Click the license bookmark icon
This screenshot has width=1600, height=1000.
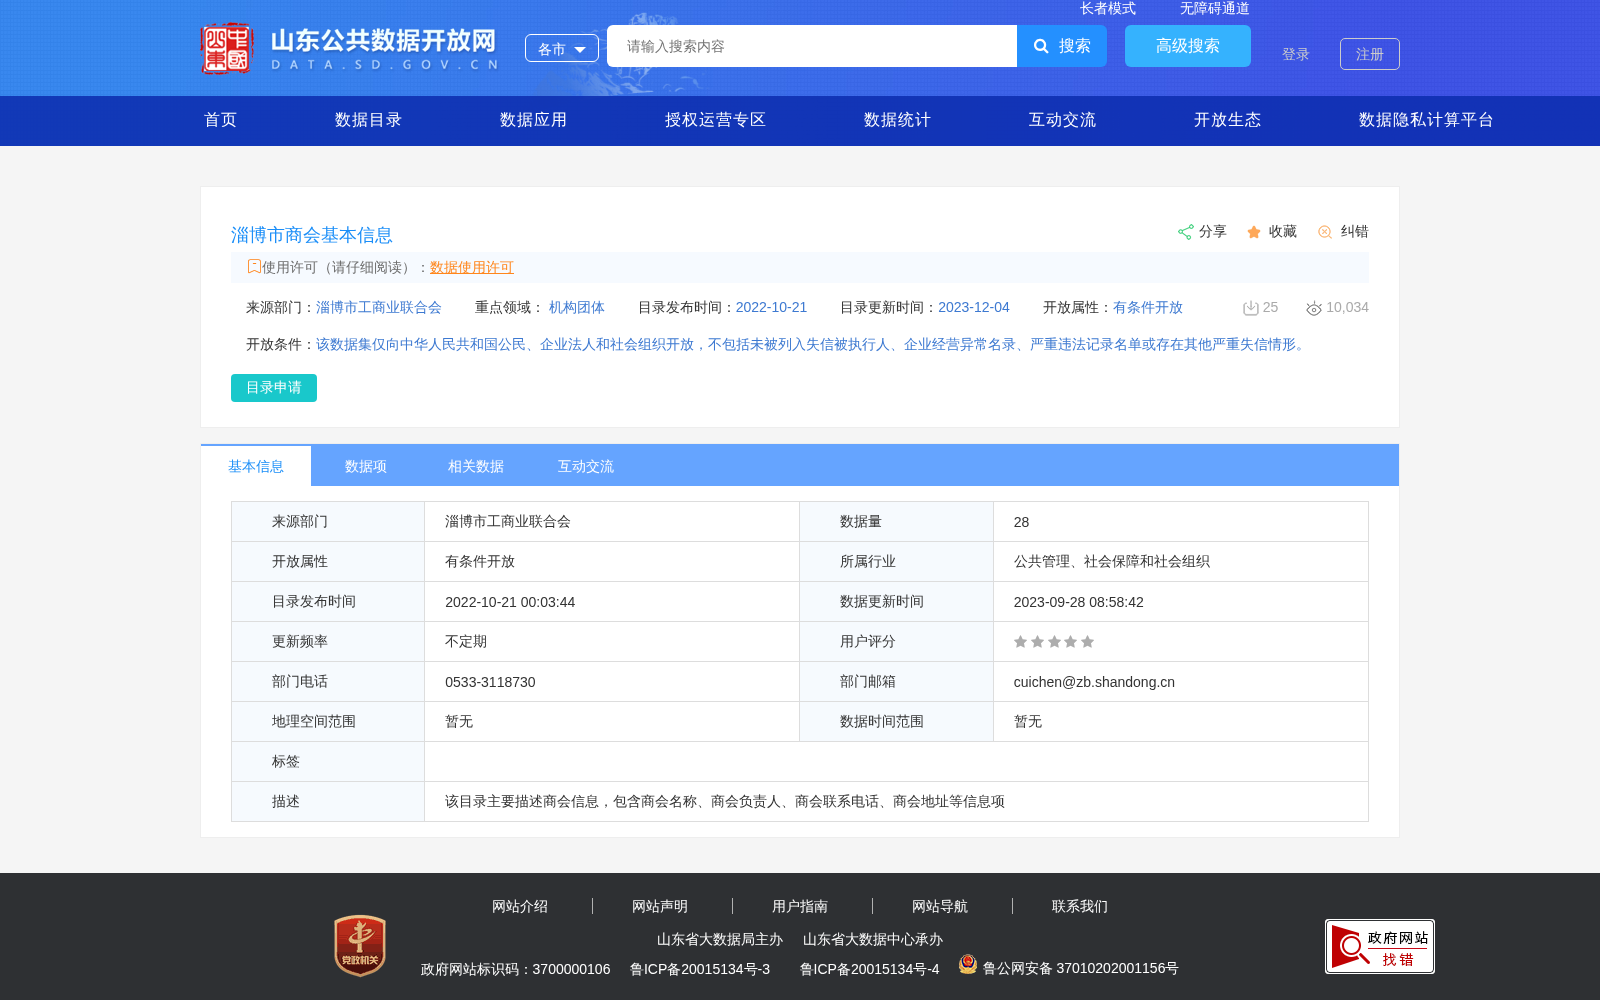[x=254, y=266]
